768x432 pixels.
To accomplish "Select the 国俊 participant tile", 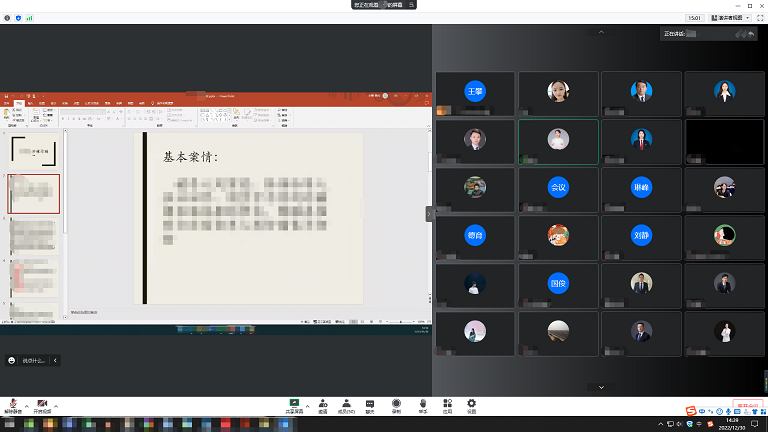I will click(558, 283).
